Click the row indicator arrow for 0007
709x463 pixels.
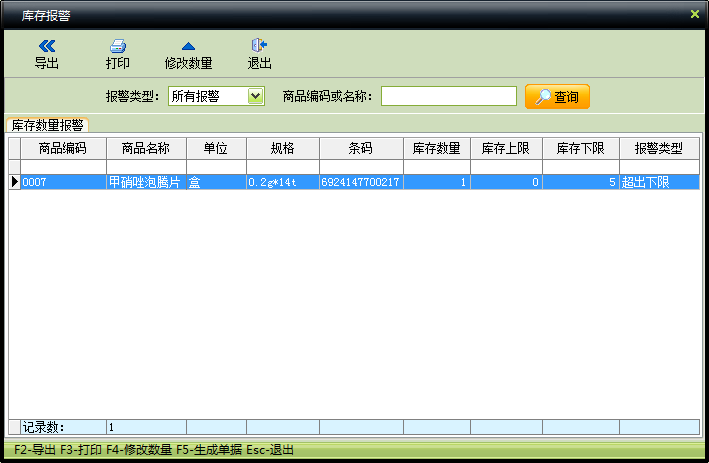click(x=14, y=182)
